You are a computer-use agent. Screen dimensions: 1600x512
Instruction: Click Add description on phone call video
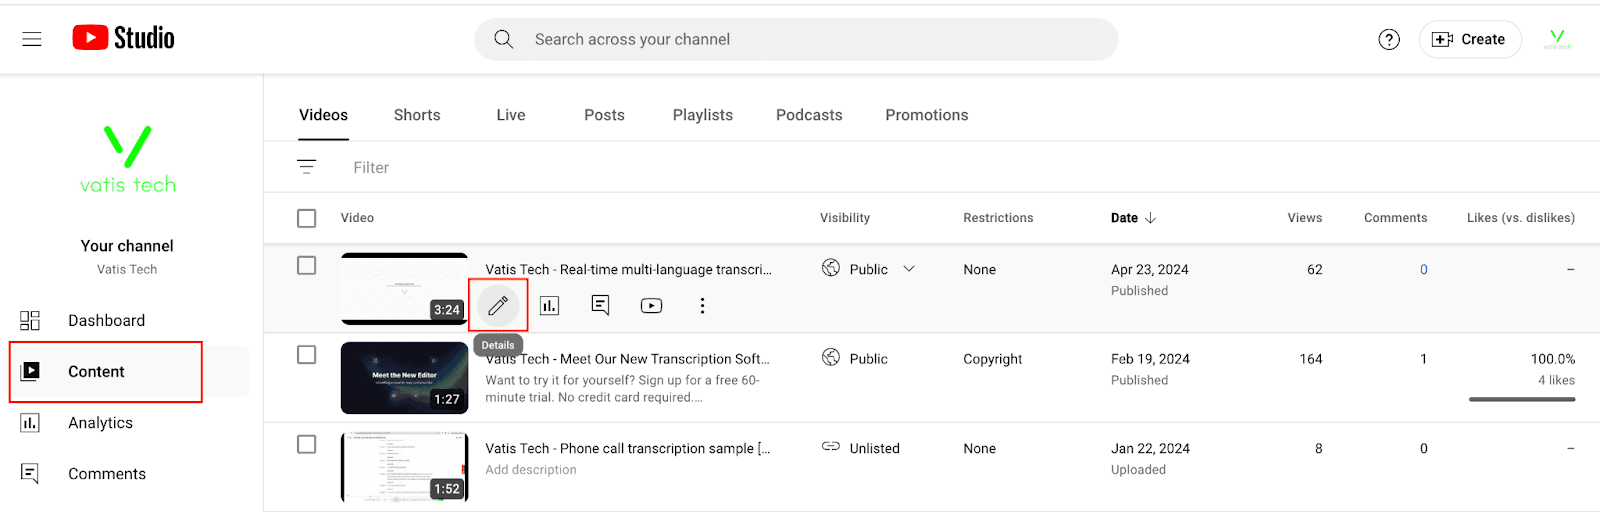coord(531,470)
